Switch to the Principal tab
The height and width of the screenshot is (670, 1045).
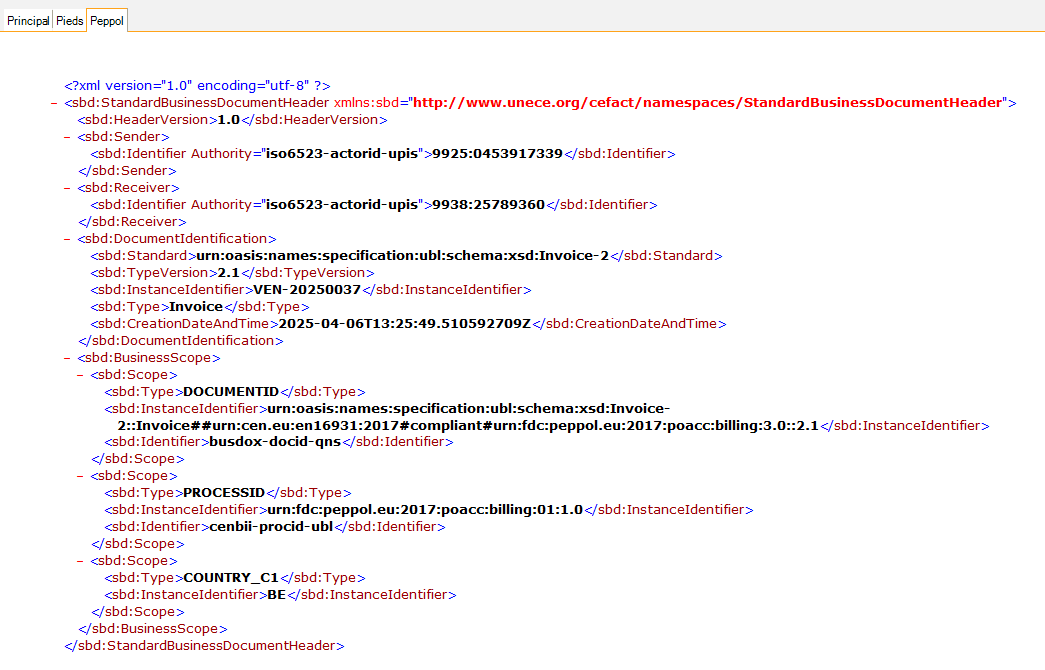point(28,20)
